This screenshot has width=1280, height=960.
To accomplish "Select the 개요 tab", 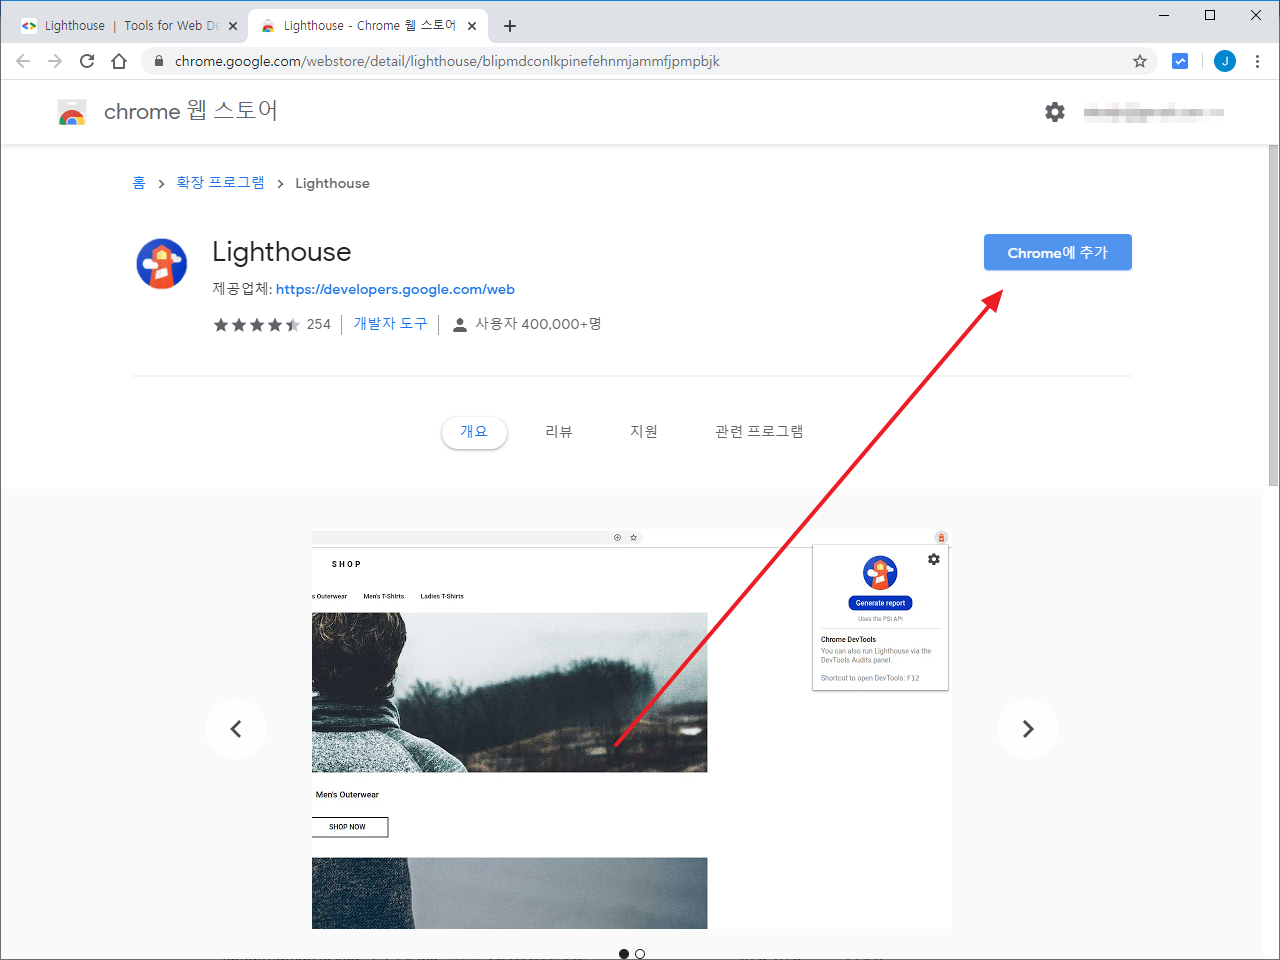I will (474, 432).
